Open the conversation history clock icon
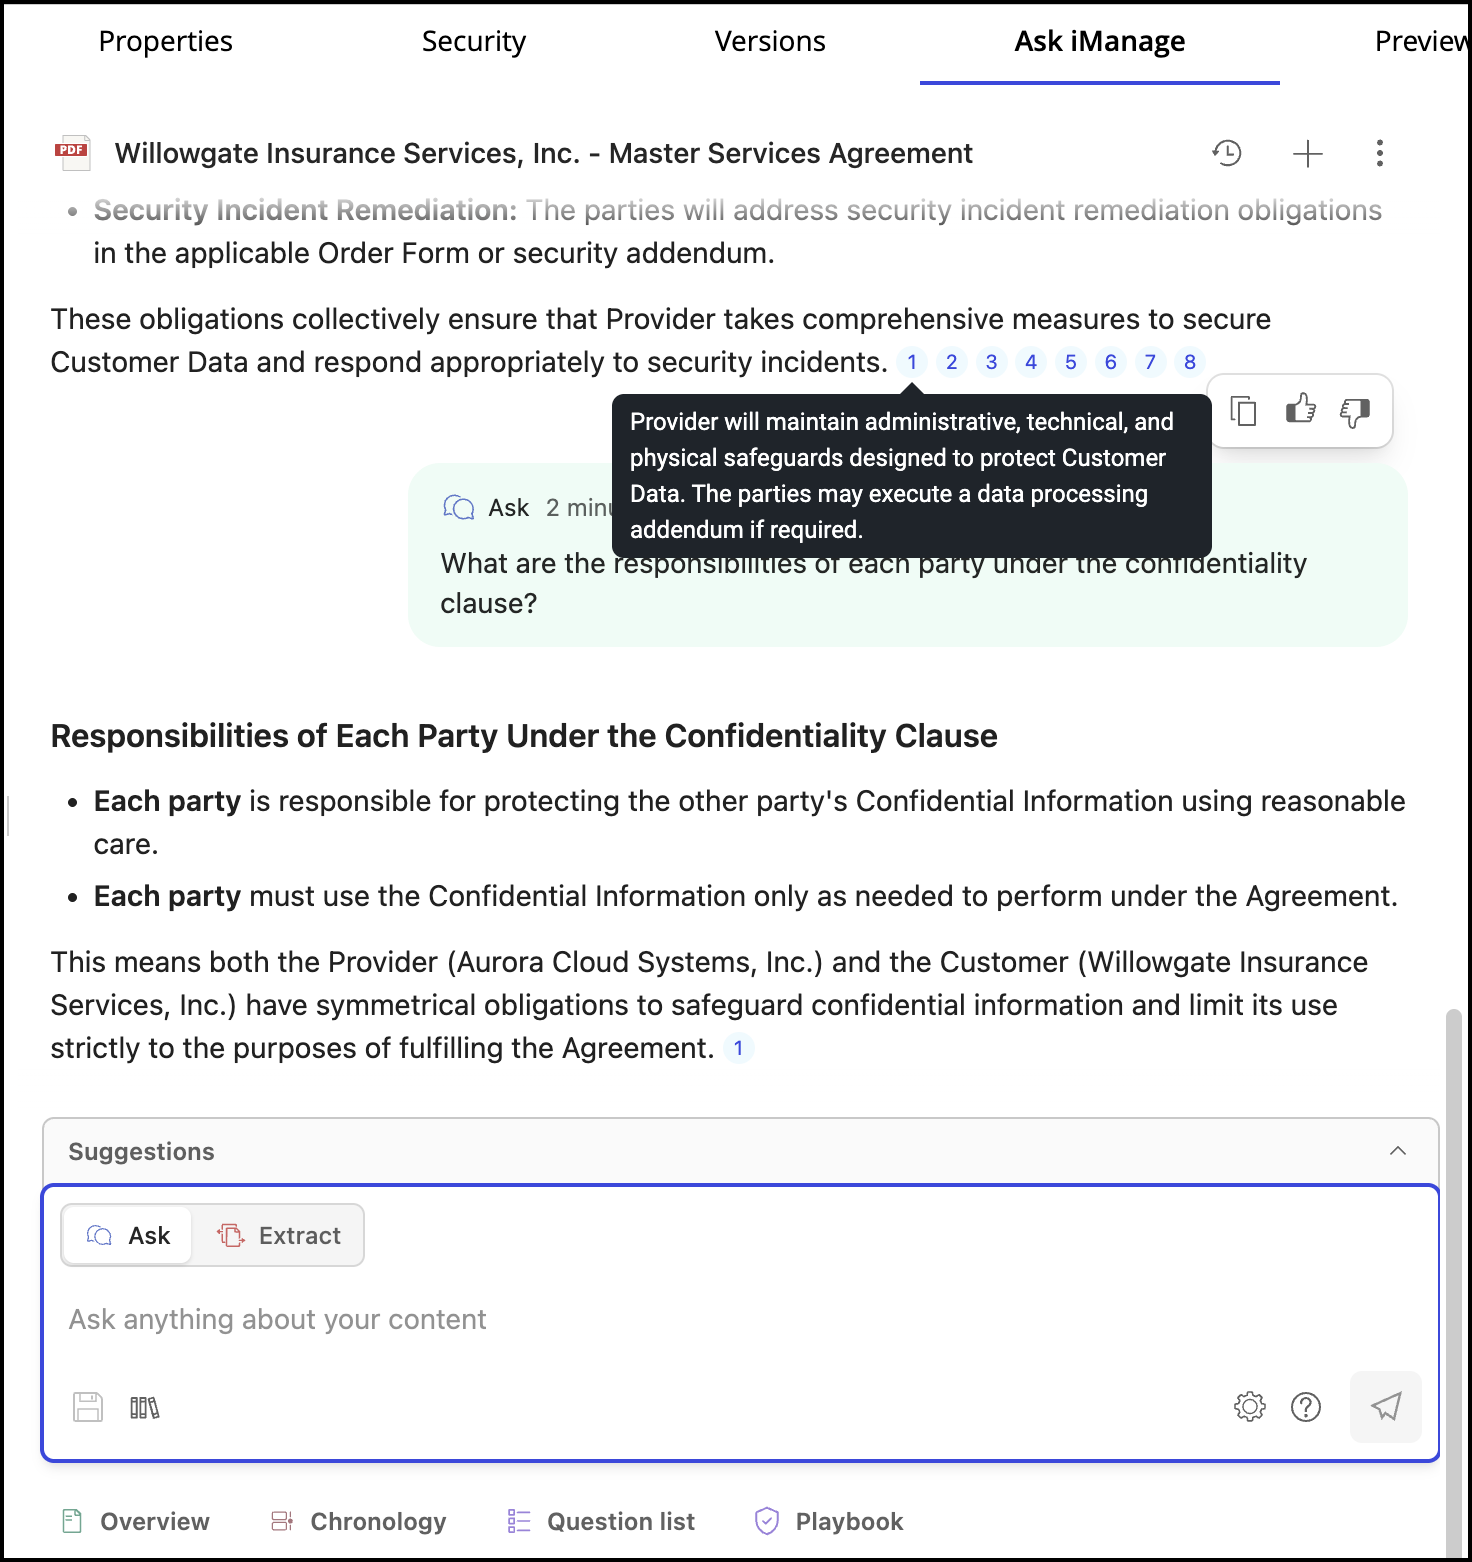This screenshot has width=1472, height=1562. [1227, 153]
